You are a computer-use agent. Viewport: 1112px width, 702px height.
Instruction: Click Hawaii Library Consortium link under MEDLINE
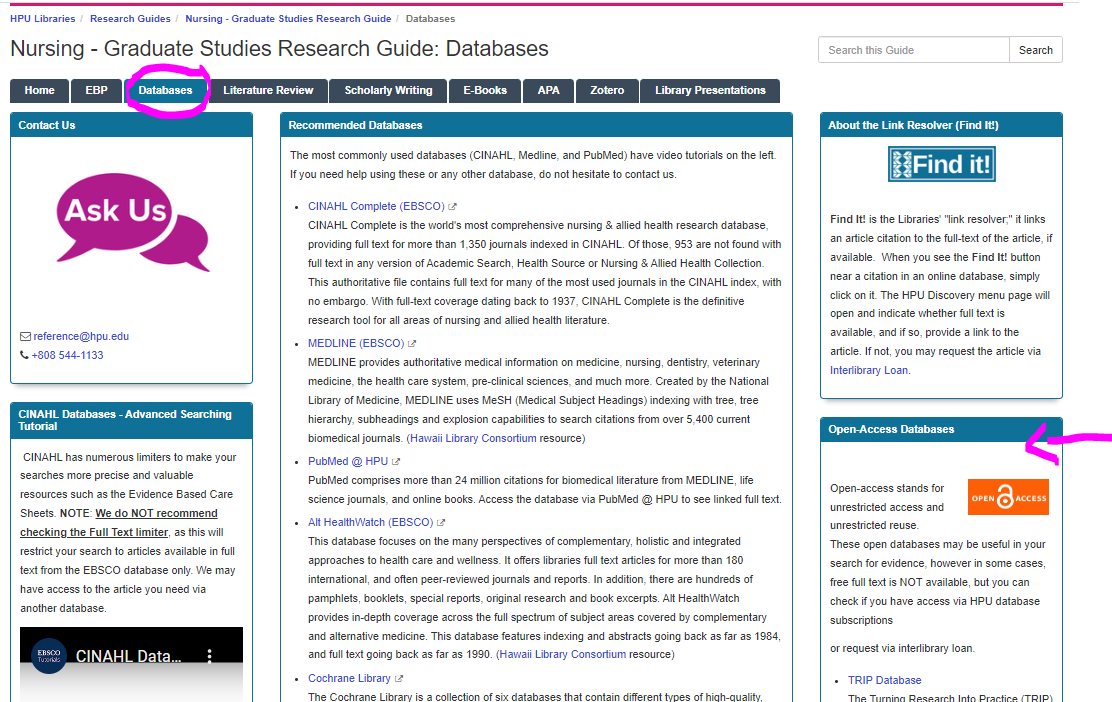[x=473, y=438]
